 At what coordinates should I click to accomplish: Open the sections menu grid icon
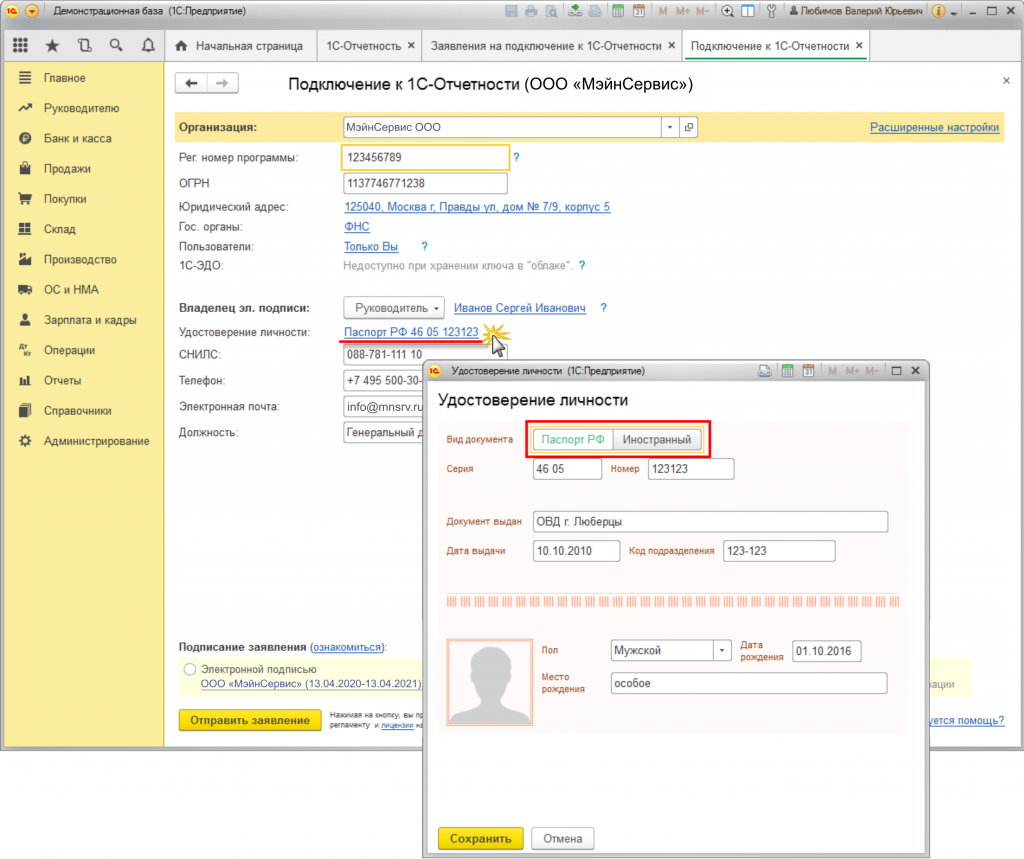(x=20, y=46)
